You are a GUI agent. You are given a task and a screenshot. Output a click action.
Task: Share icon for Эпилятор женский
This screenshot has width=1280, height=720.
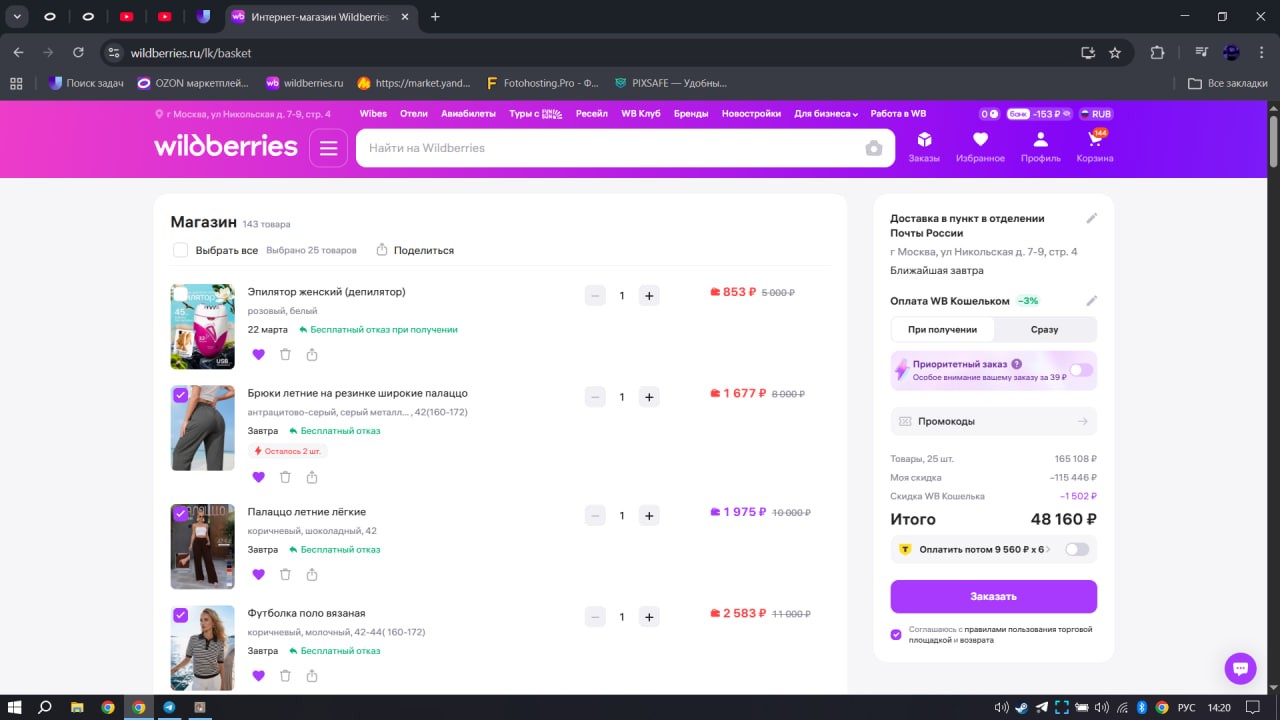312,354
